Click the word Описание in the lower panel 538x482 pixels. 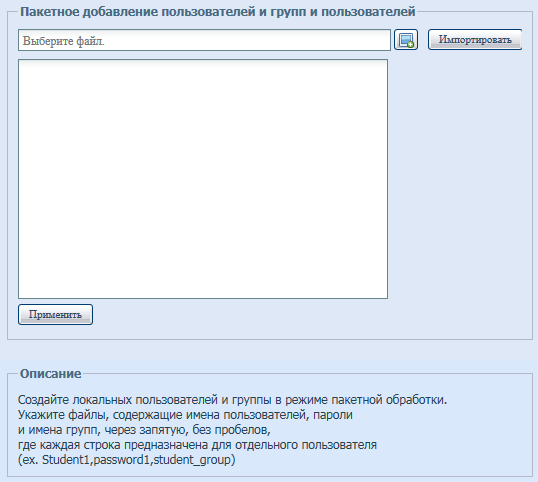(50, 373)
